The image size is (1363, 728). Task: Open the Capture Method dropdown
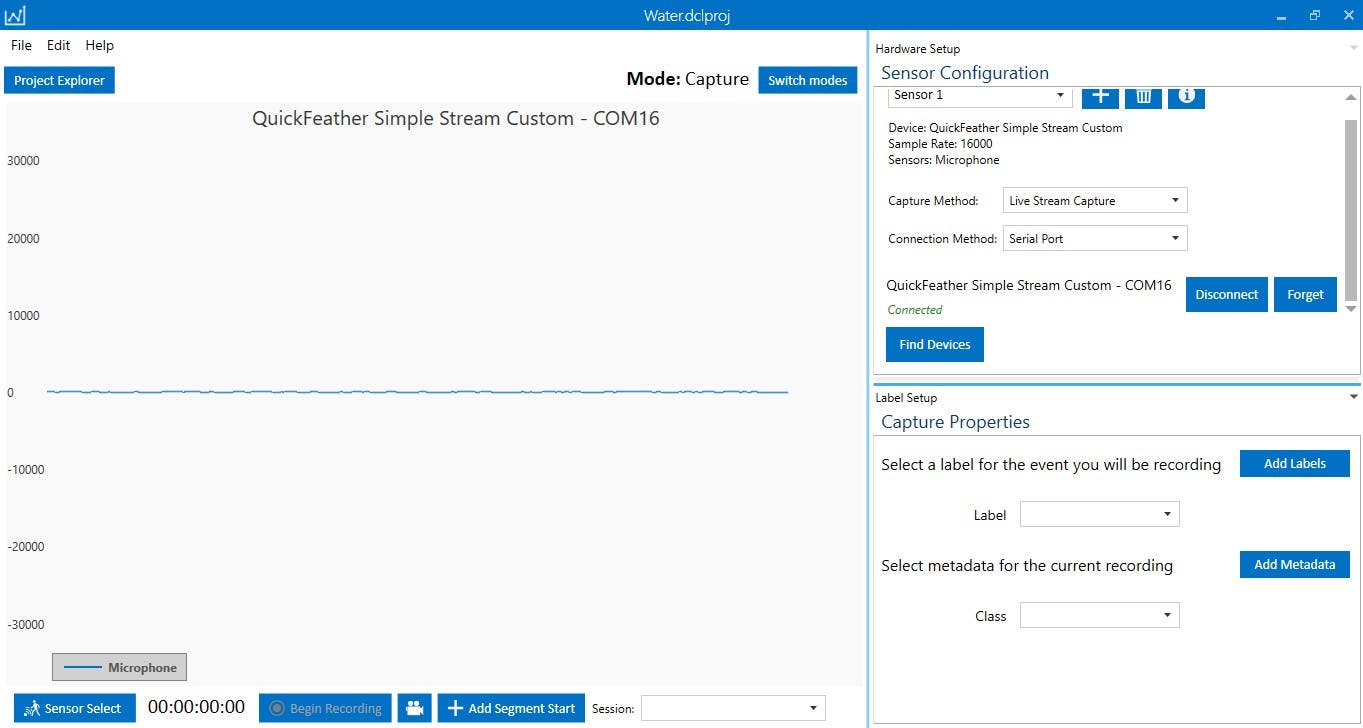pos(1095,201)
